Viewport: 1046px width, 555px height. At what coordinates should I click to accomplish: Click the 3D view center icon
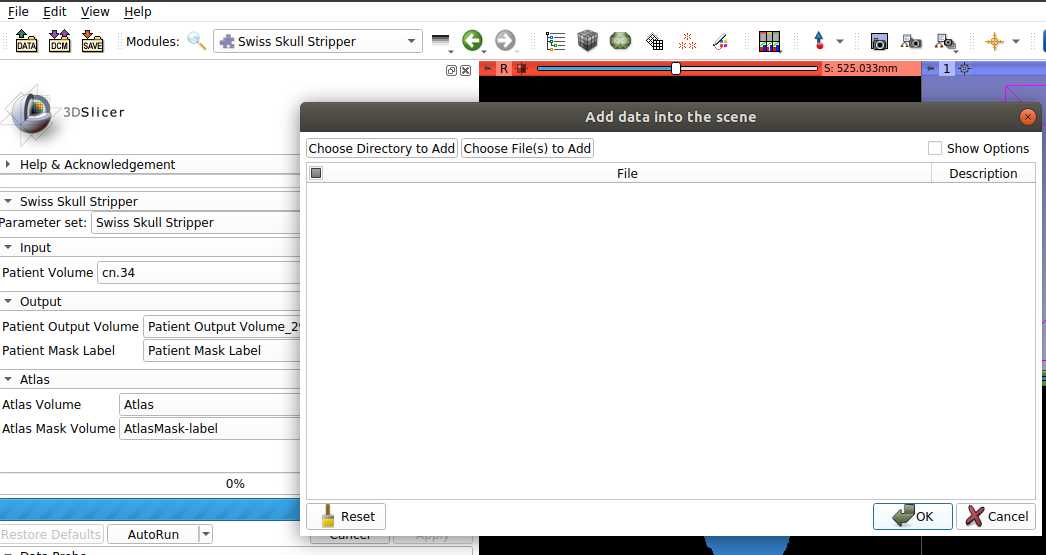click(965, 68)
